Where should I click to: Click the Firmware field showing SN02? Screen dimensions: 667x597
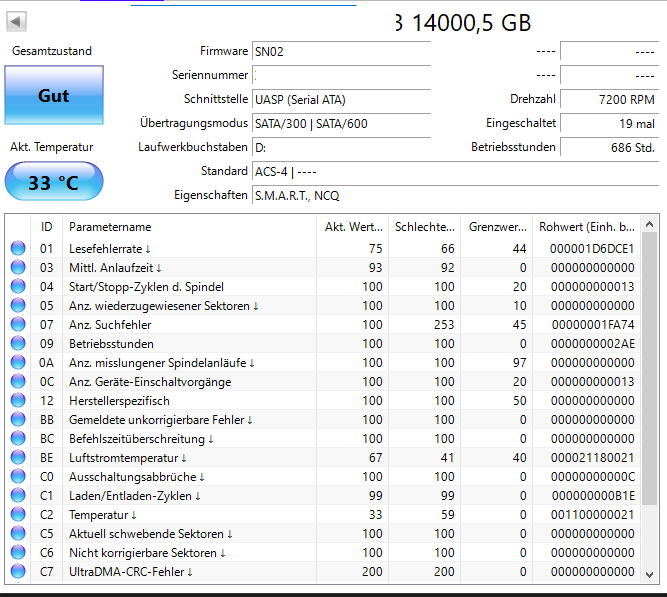click(342, 51)
